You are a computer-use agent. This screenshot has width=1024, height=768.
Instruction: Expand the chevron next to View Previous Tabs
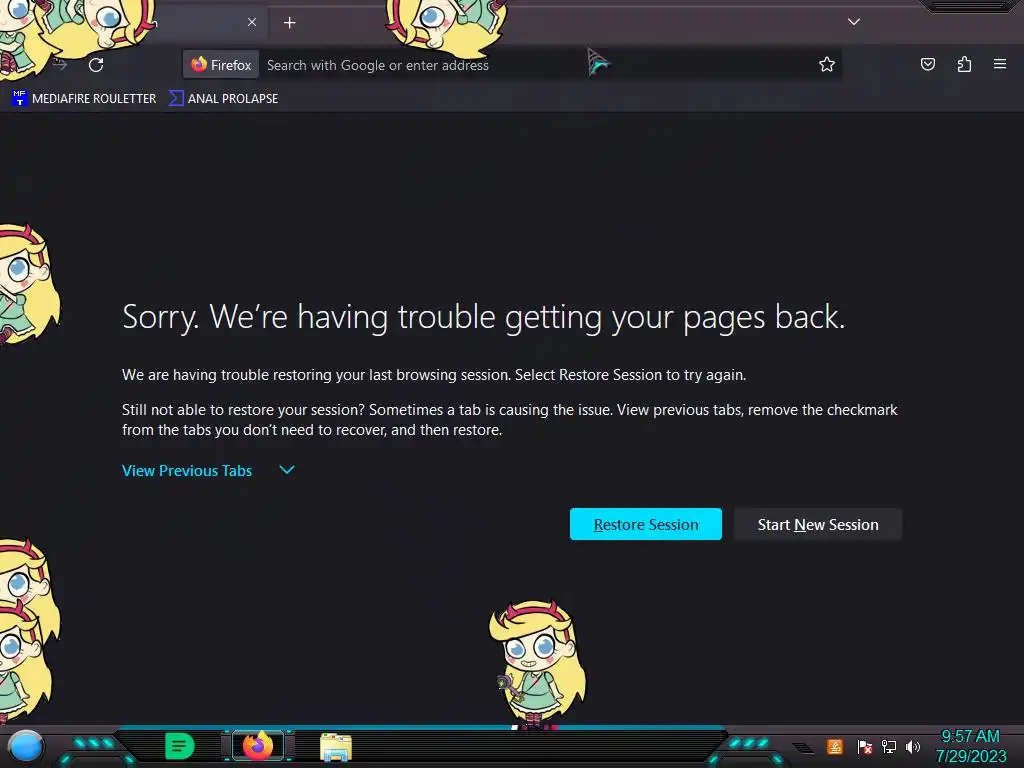(x=287, y=470)
